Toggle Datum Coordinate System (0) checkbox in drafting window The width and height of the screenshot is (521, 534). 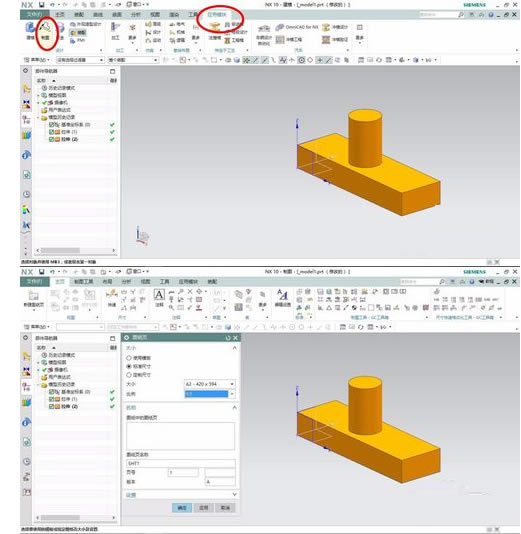[51, 392]
